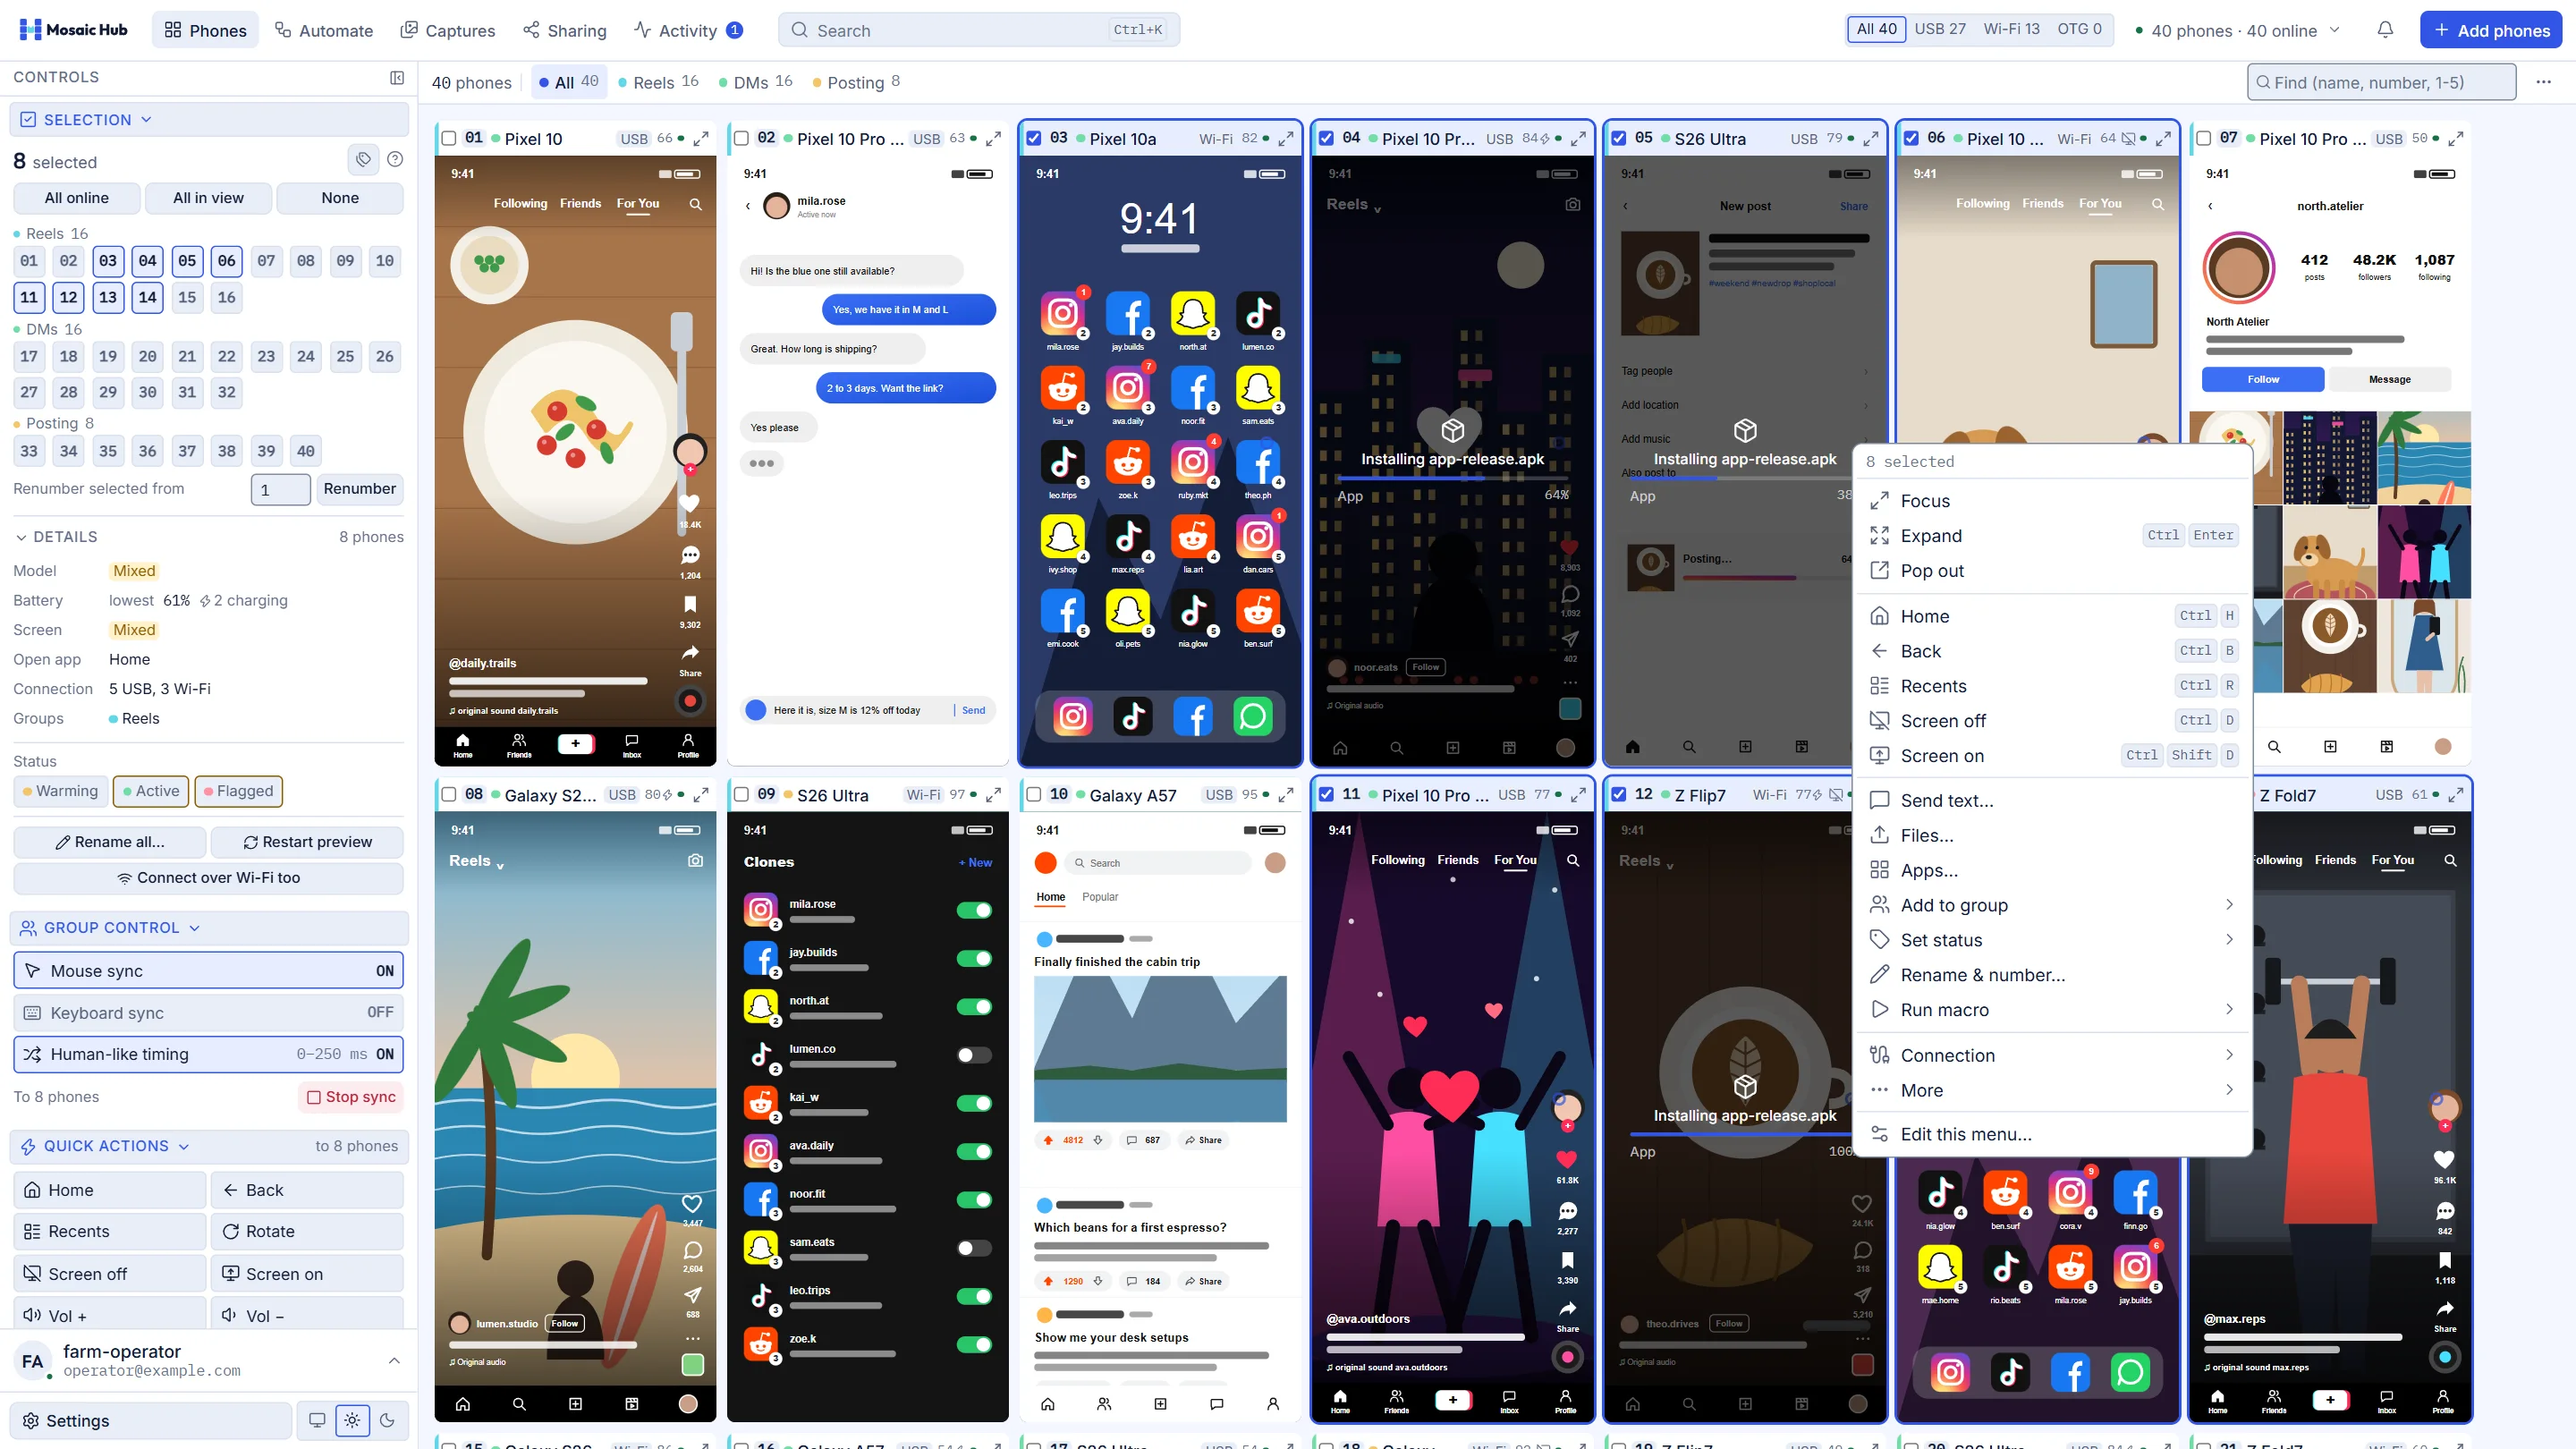Toggle Human-like timing
Screen dimensions: 2576x1449
coord(208,1054)
